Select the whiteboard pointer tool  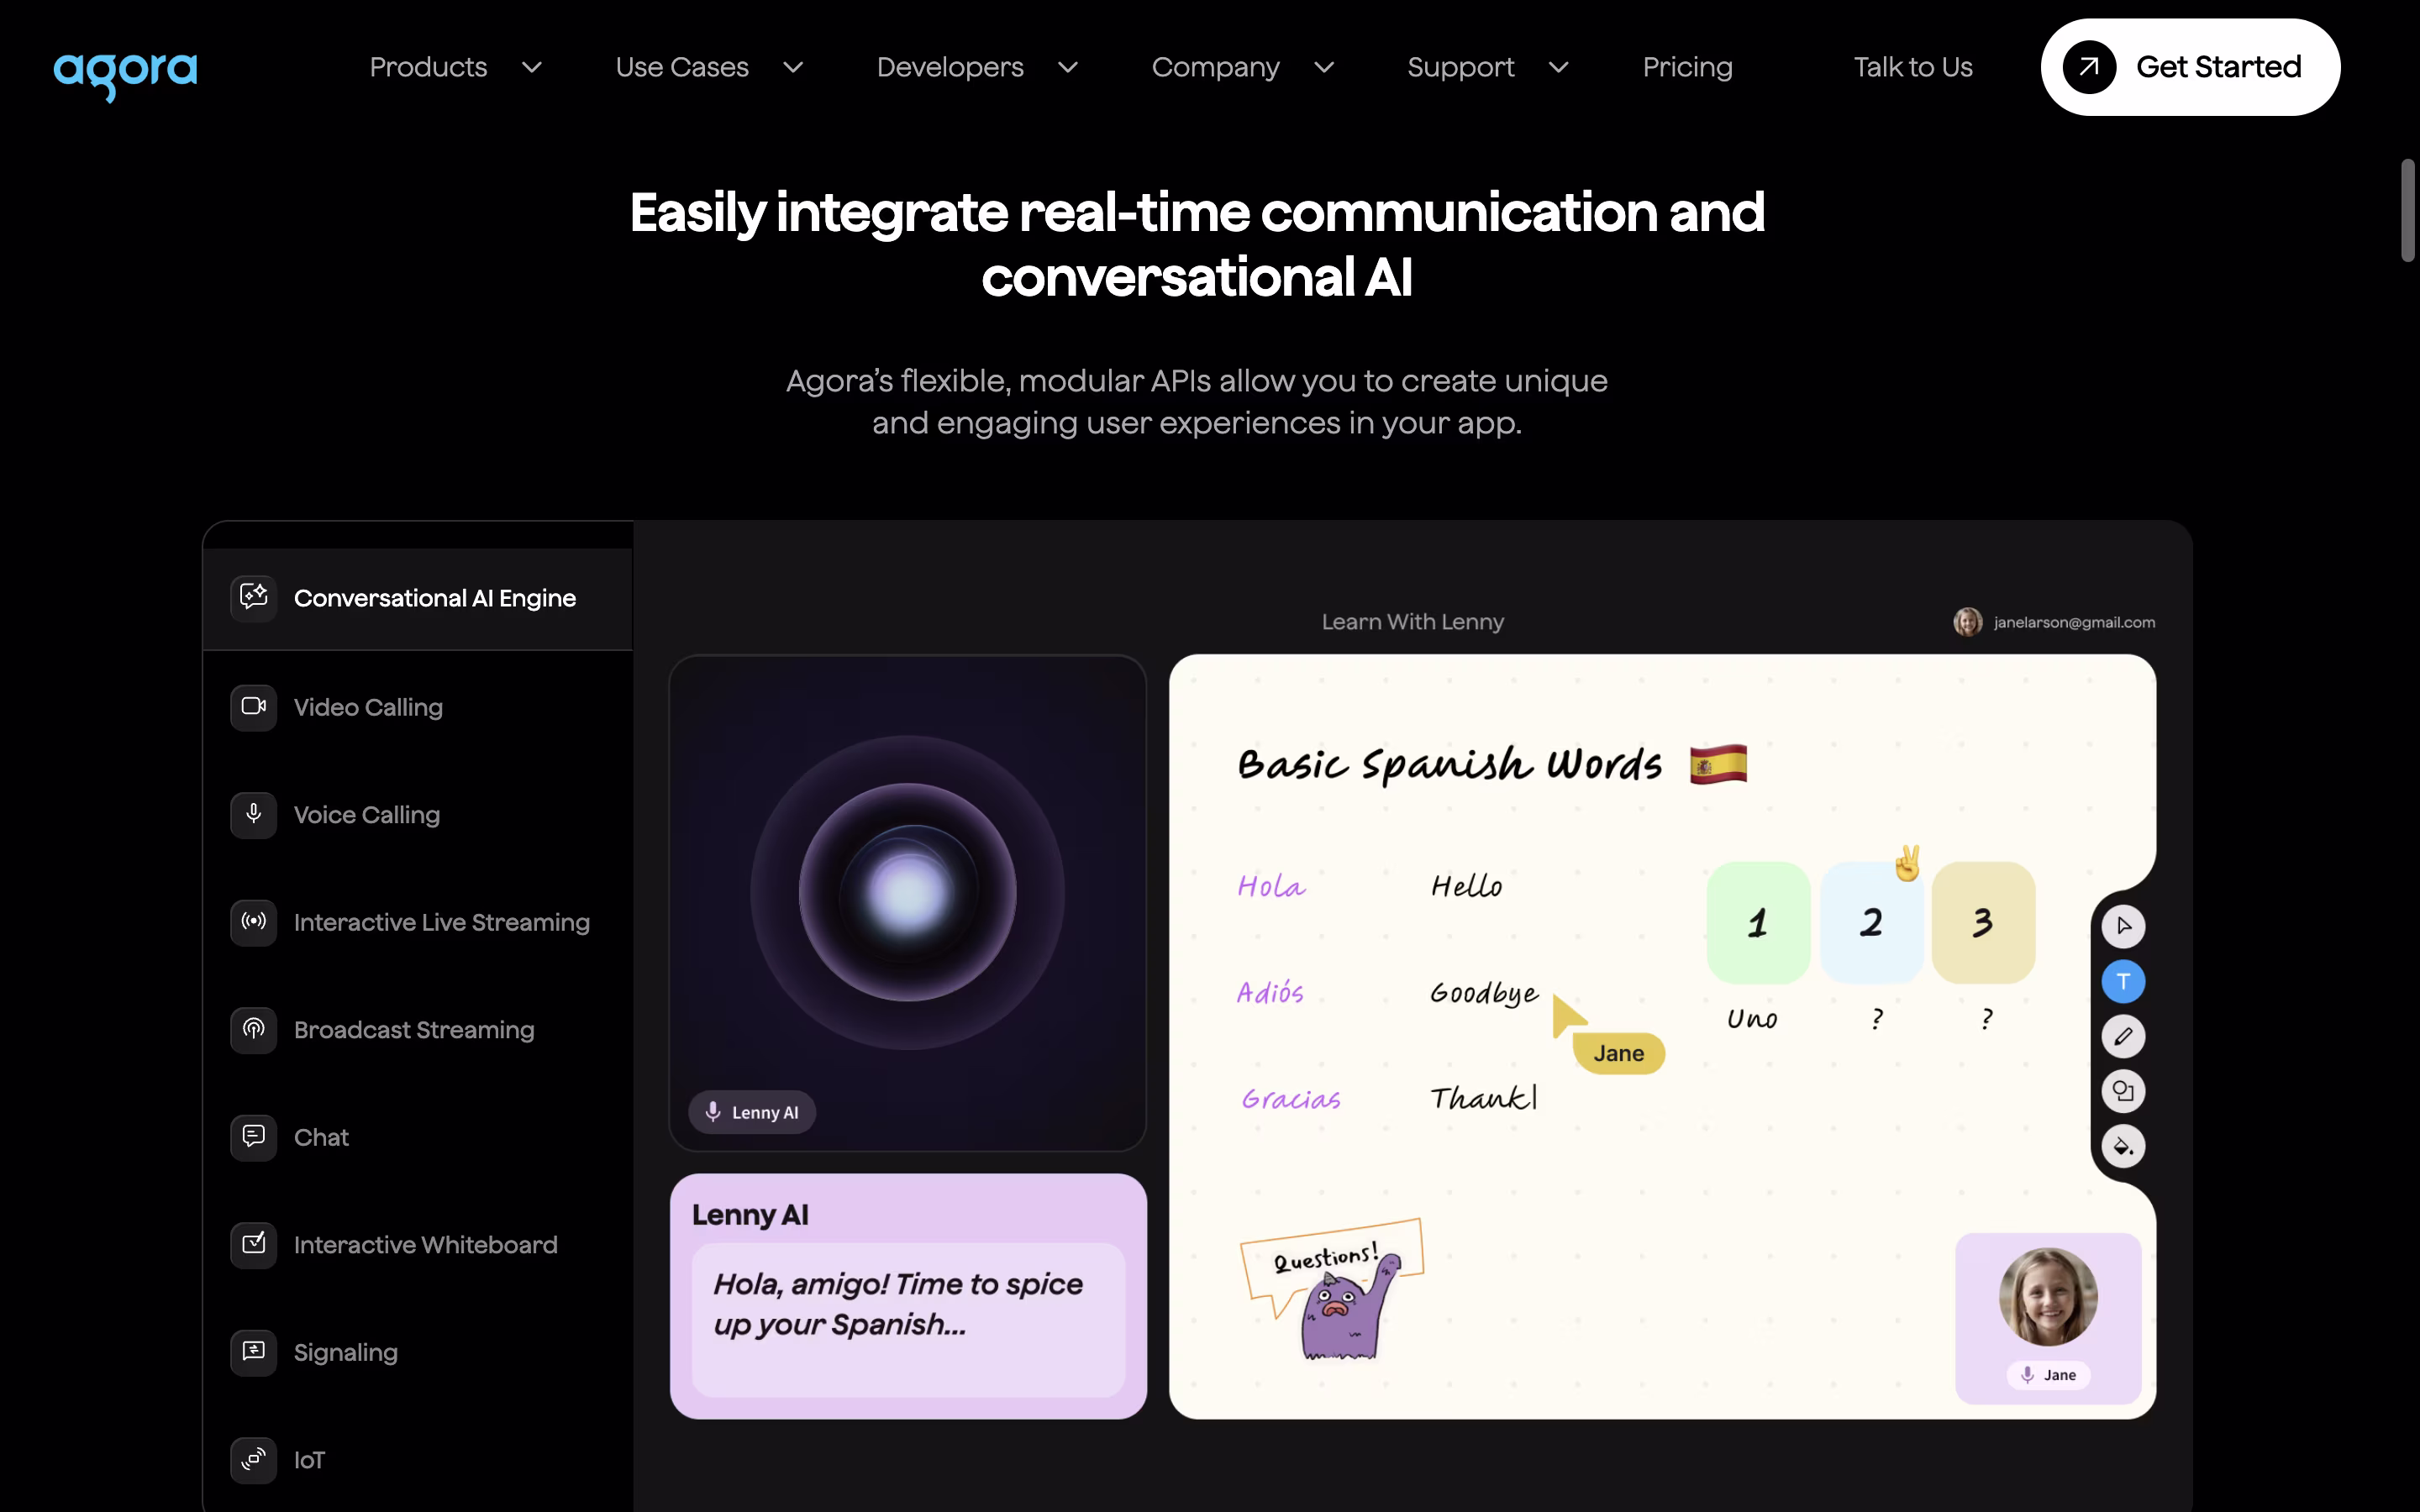tap(2123, 926)
